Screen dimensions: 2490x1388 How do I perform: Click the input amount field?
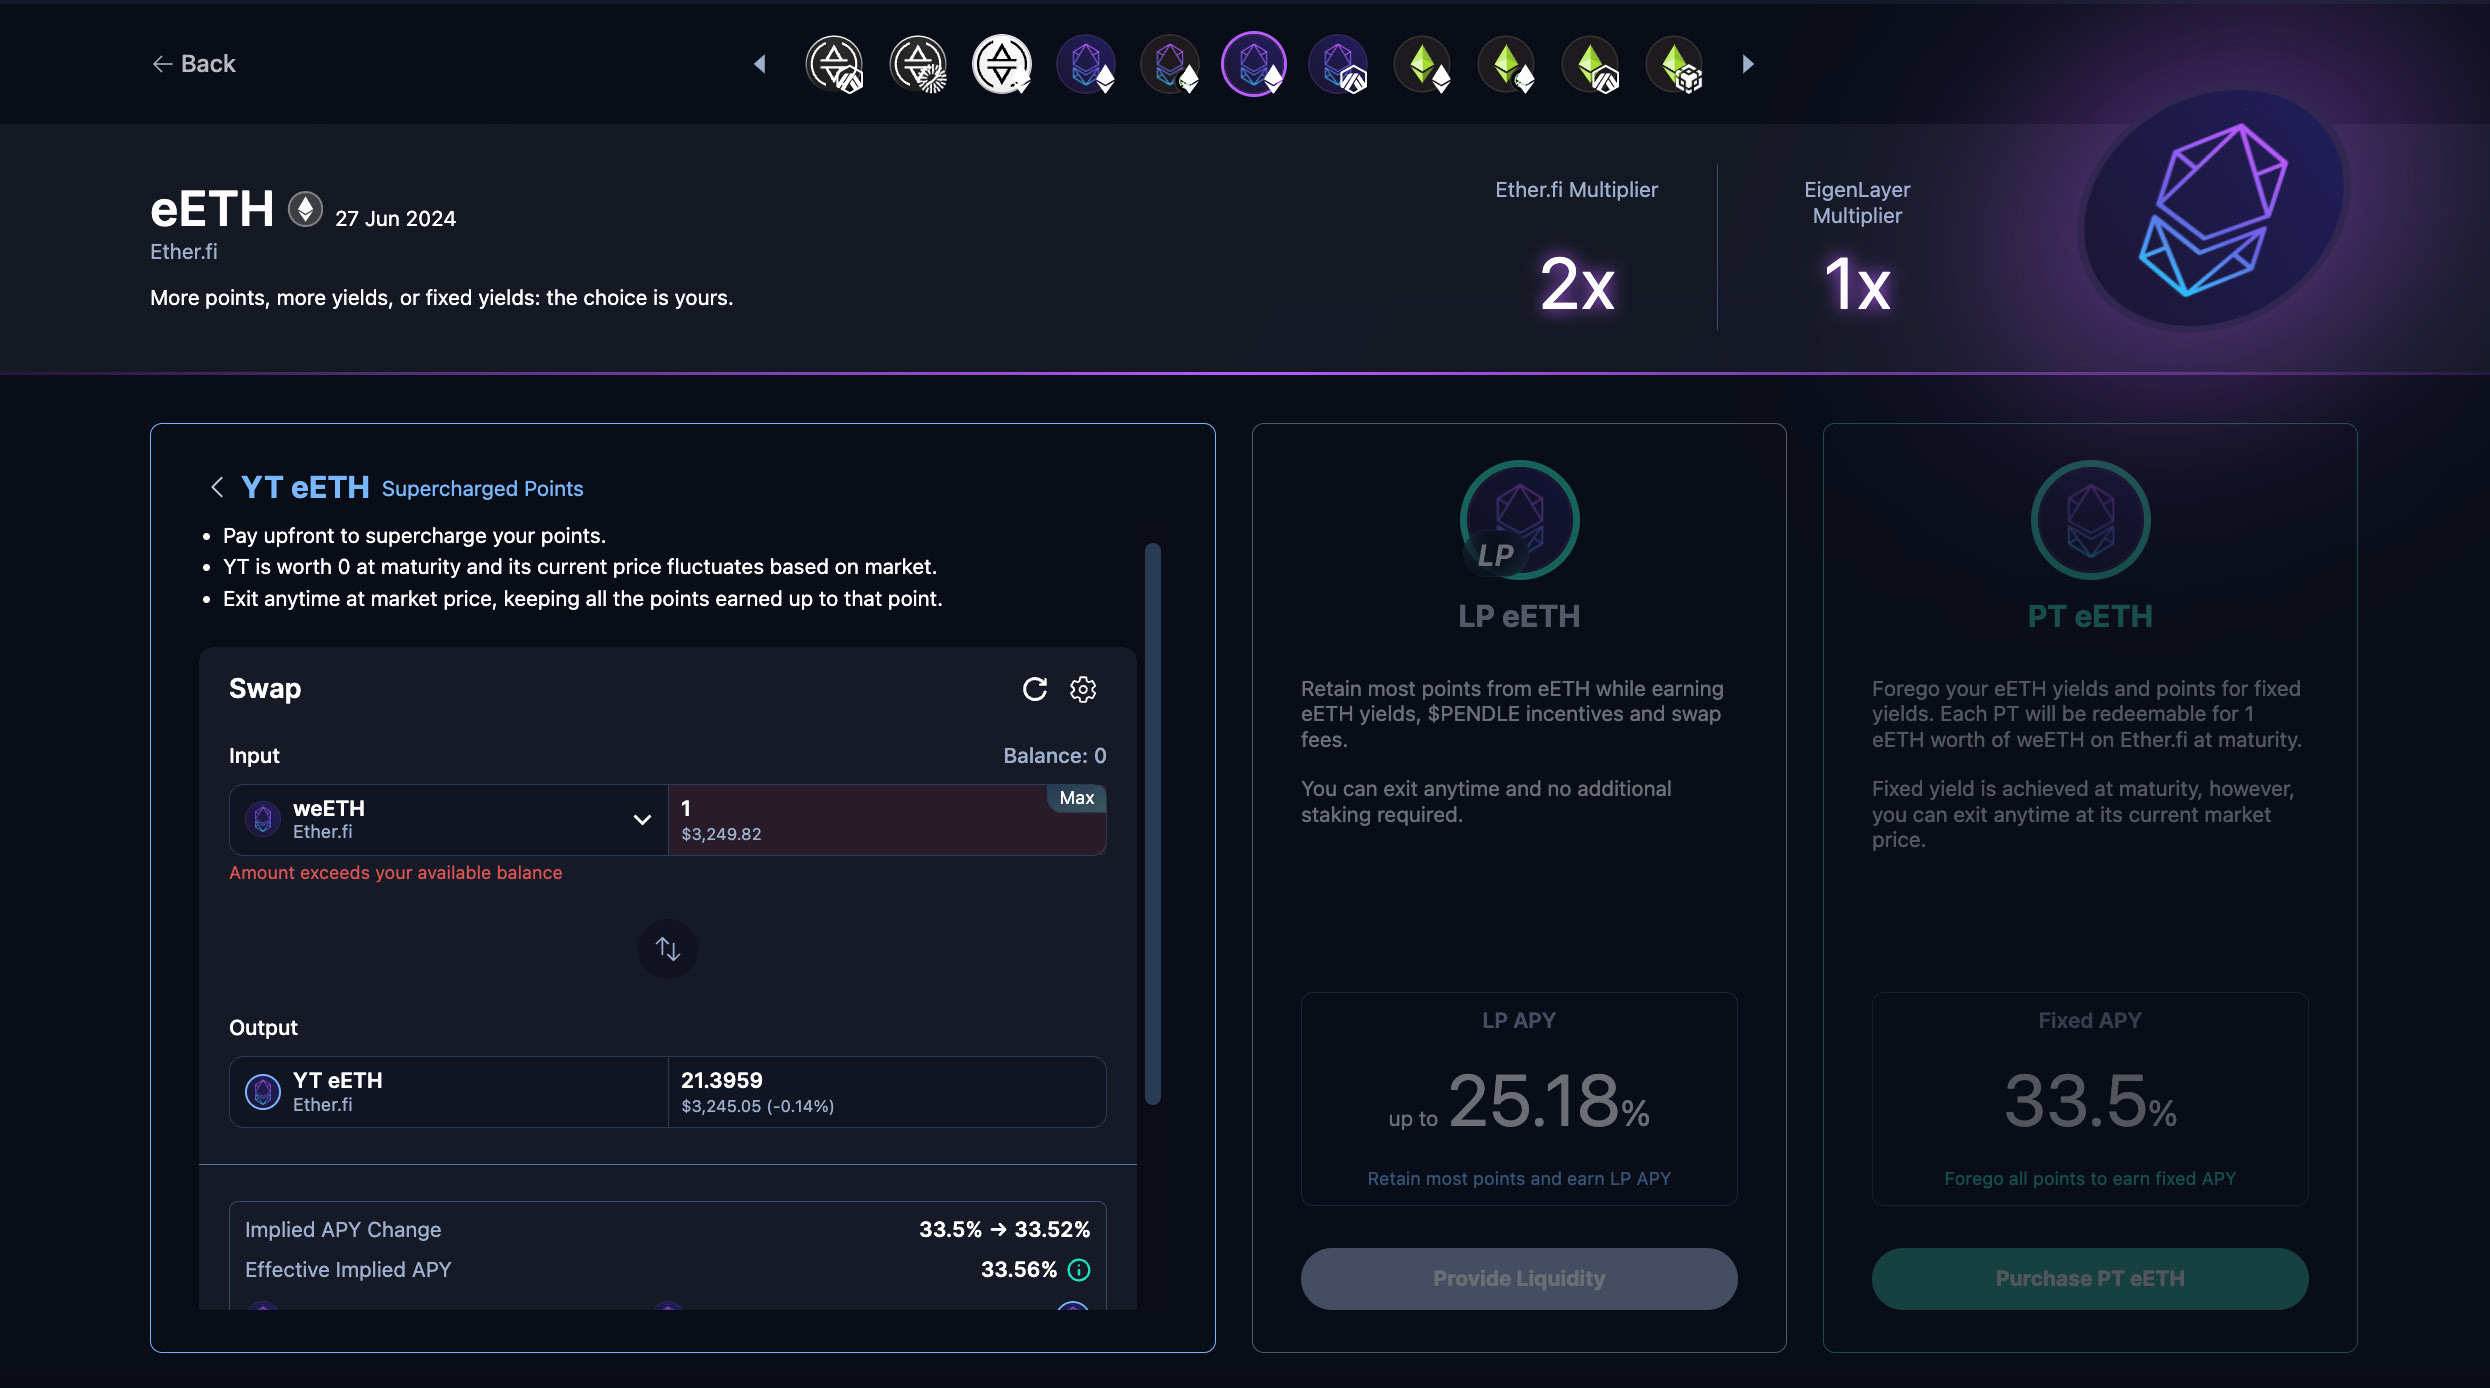tap(860, 820)
